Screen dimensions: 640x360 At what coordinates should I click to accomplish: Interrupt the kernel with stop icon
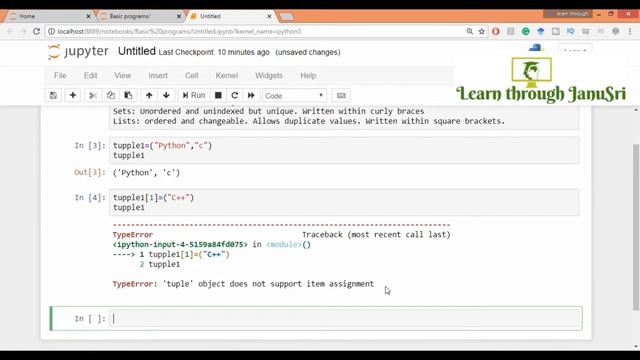pos(218,96)
